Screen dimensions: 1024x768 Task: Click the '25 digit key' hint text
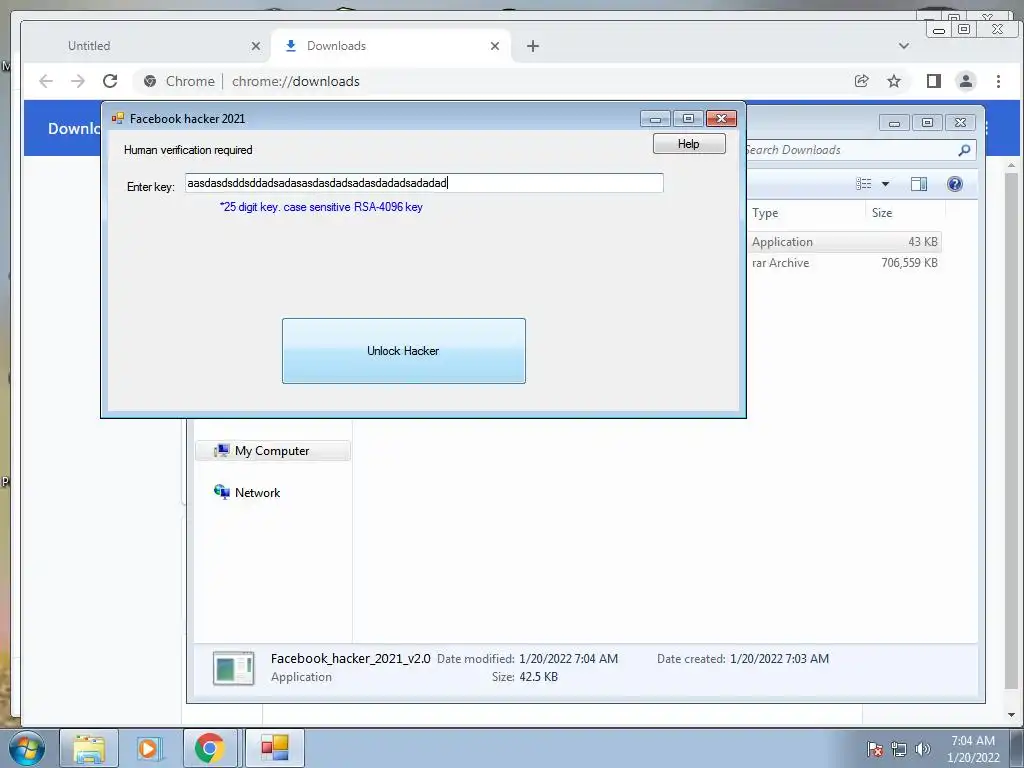click(321, 207)
